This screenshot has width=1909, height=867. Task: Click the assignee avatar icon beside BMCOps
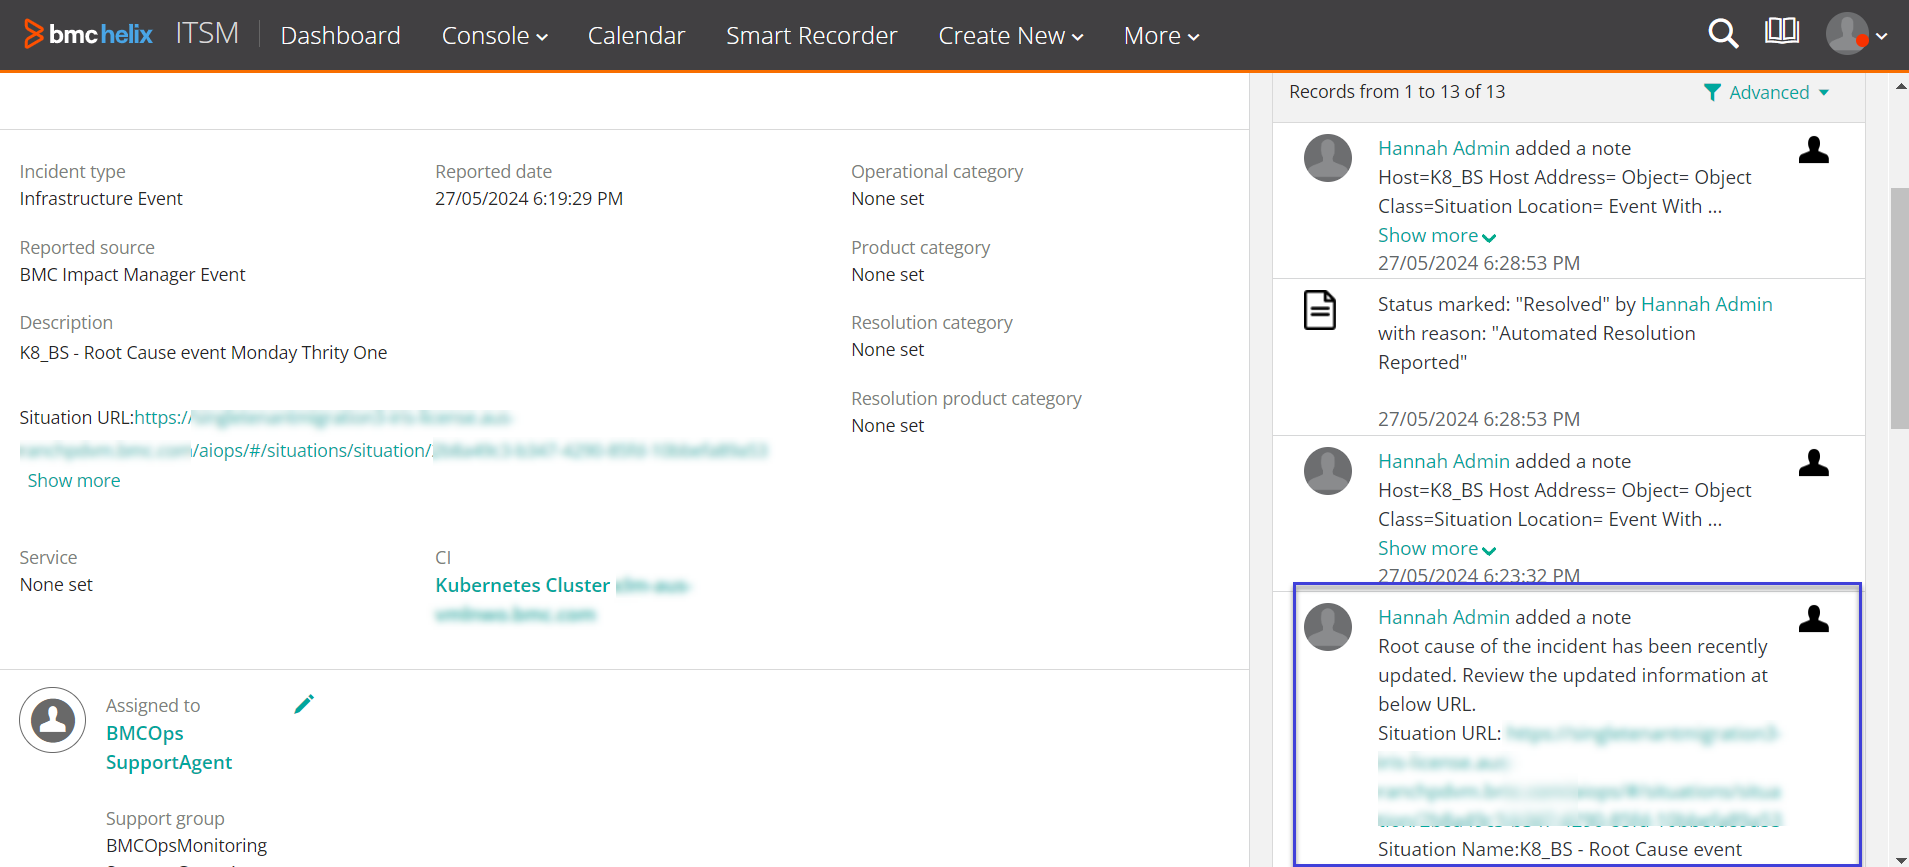(53, 720)
